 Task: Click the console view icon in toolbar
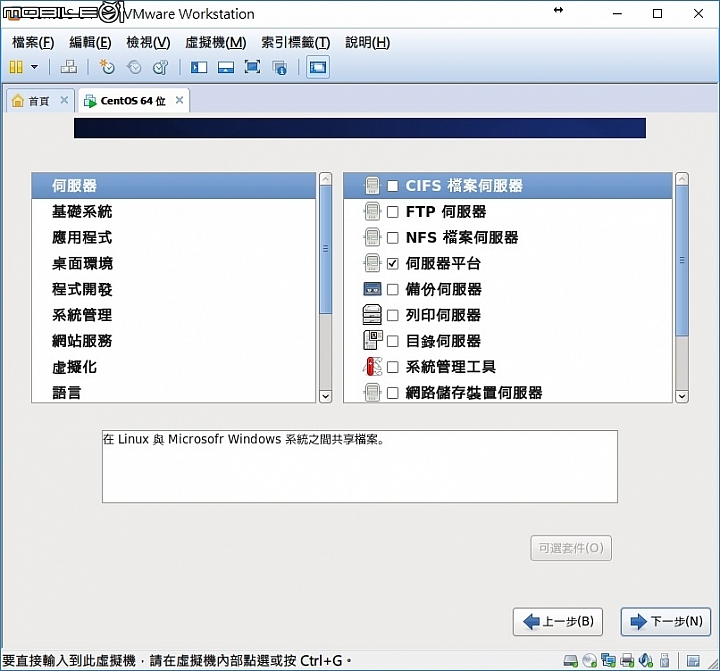click(318, 68)
